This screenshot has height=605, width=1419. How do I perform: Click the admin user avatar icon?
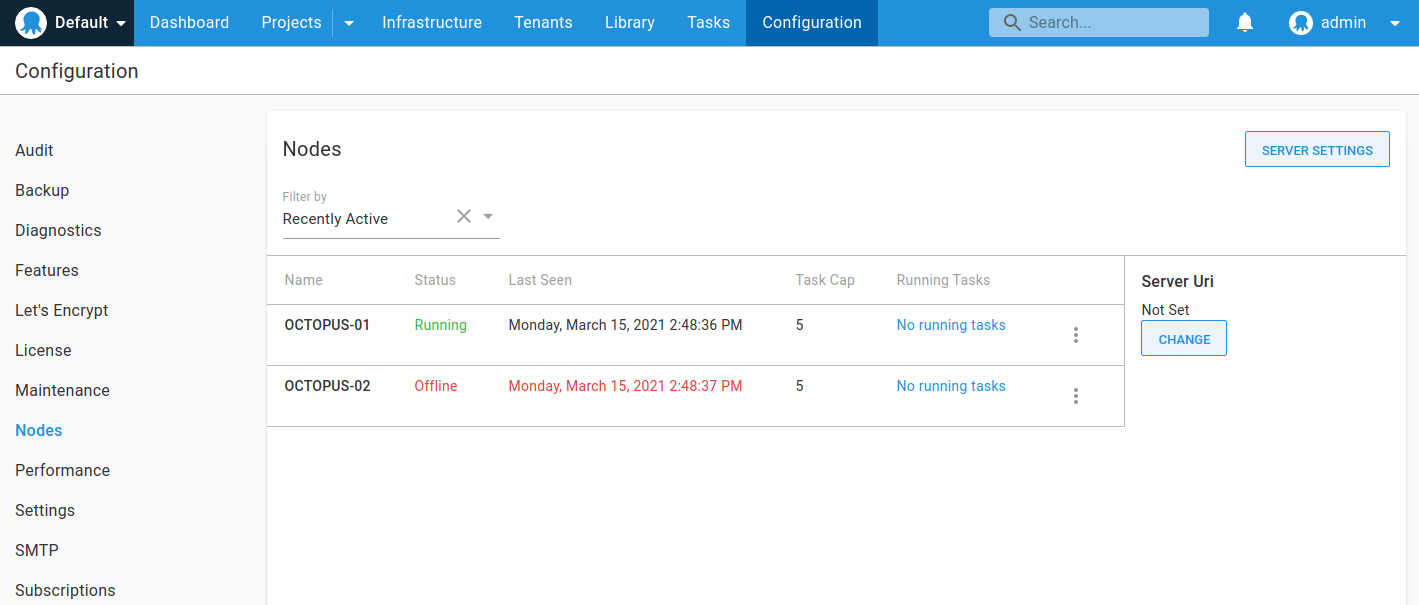(x=1300, y=22)
